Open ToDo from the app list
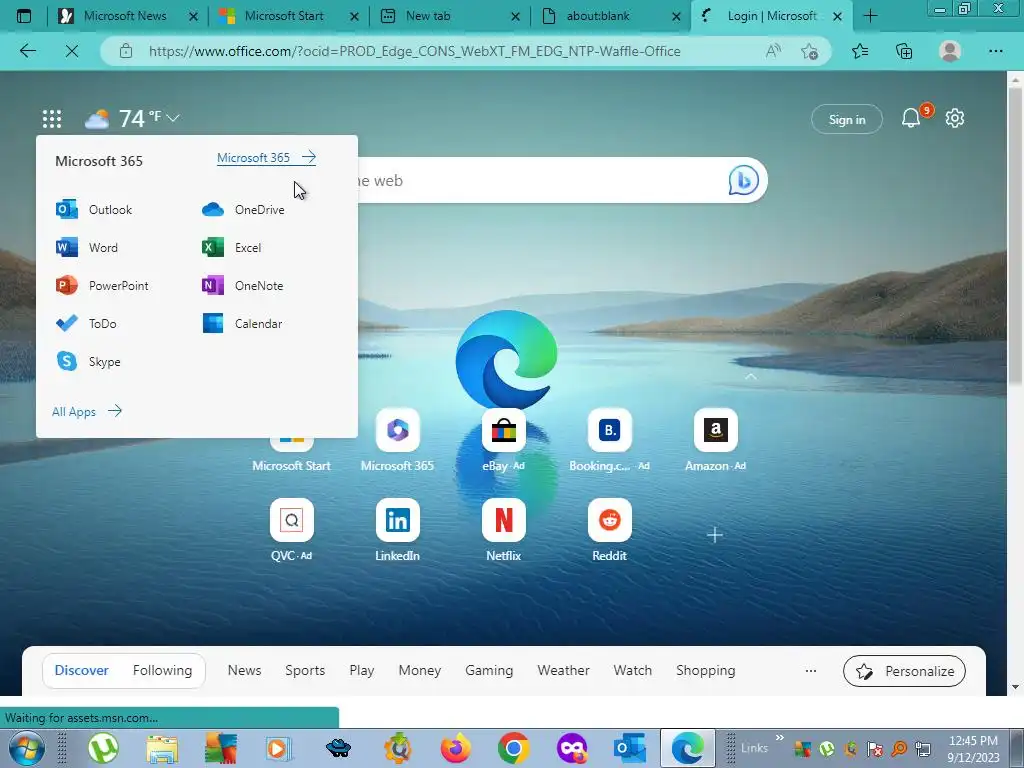 (x=86, y=323)
